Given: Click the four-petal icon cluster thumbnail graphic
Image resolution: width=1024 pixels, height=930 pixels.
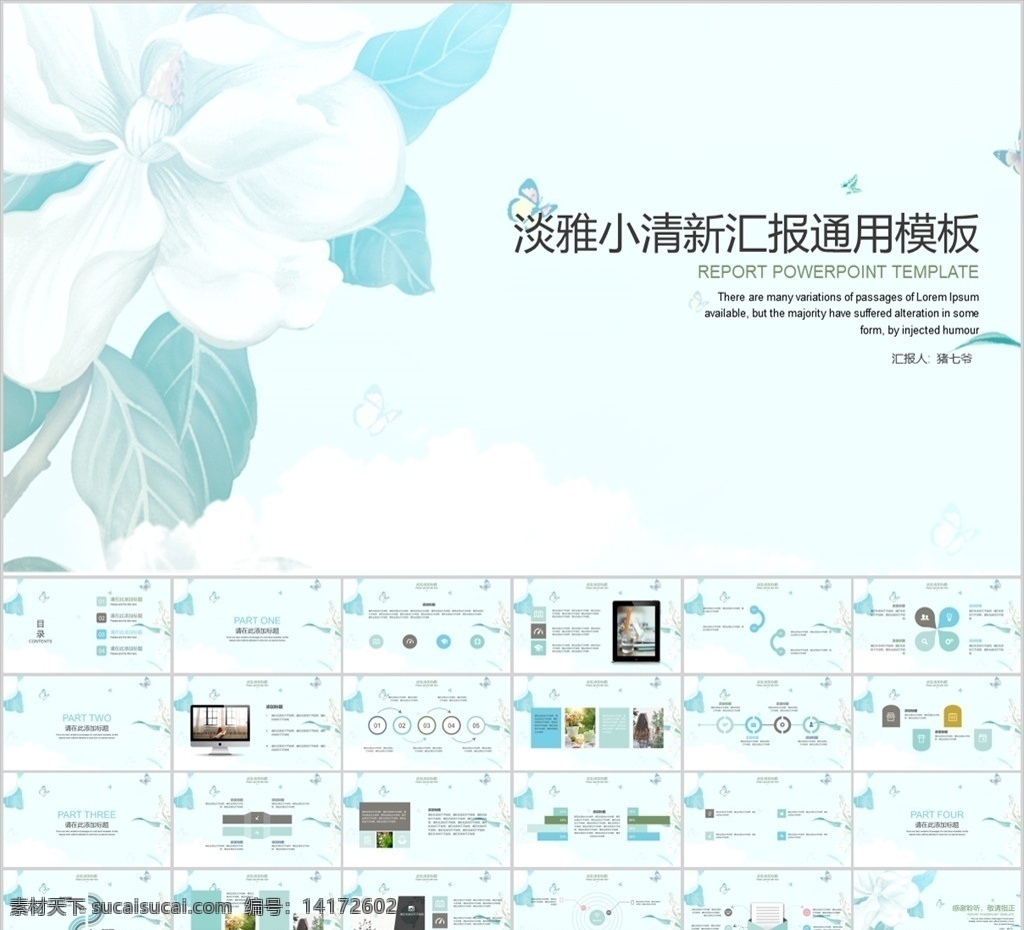Looking at the screenshot, I should (x=937, y=629).
